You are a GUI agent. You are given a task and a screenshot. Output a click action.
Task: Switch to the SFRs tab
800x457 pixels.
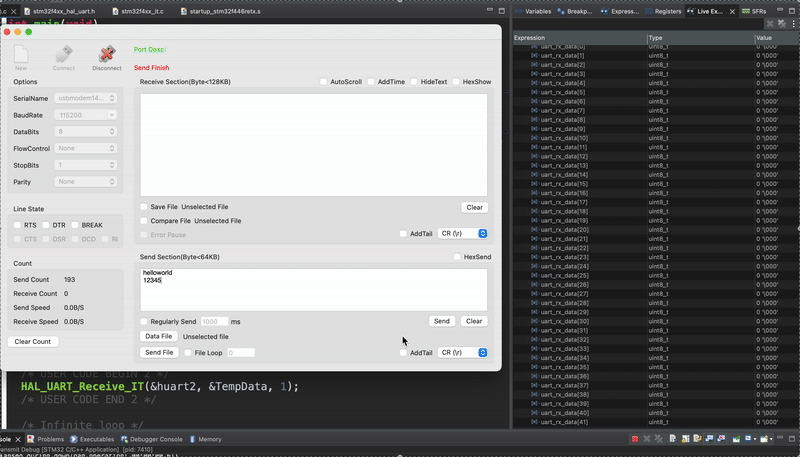click(754, 11)
